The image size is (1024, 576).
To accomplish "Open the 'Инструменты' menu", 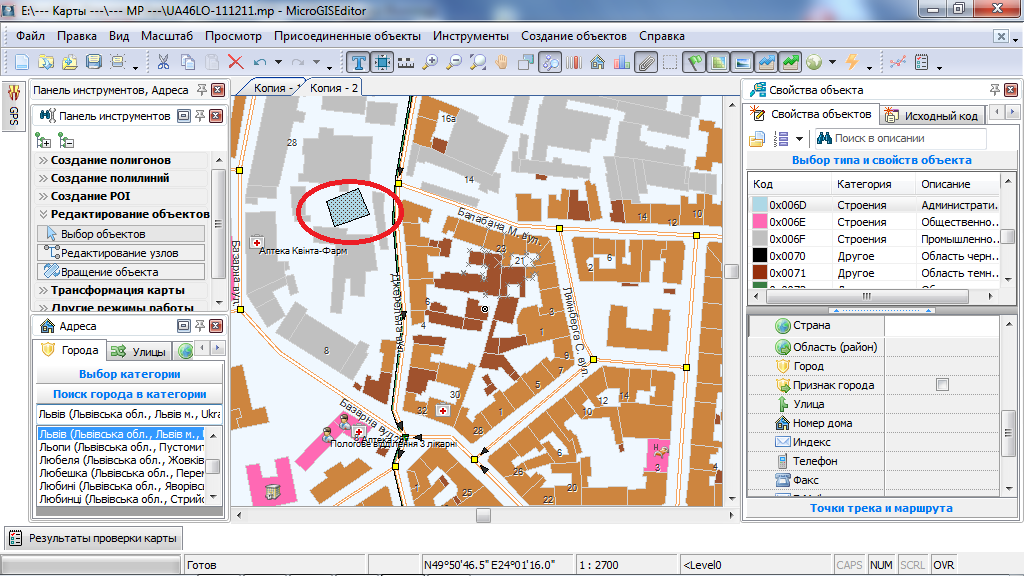I will [x=471, y=36].
